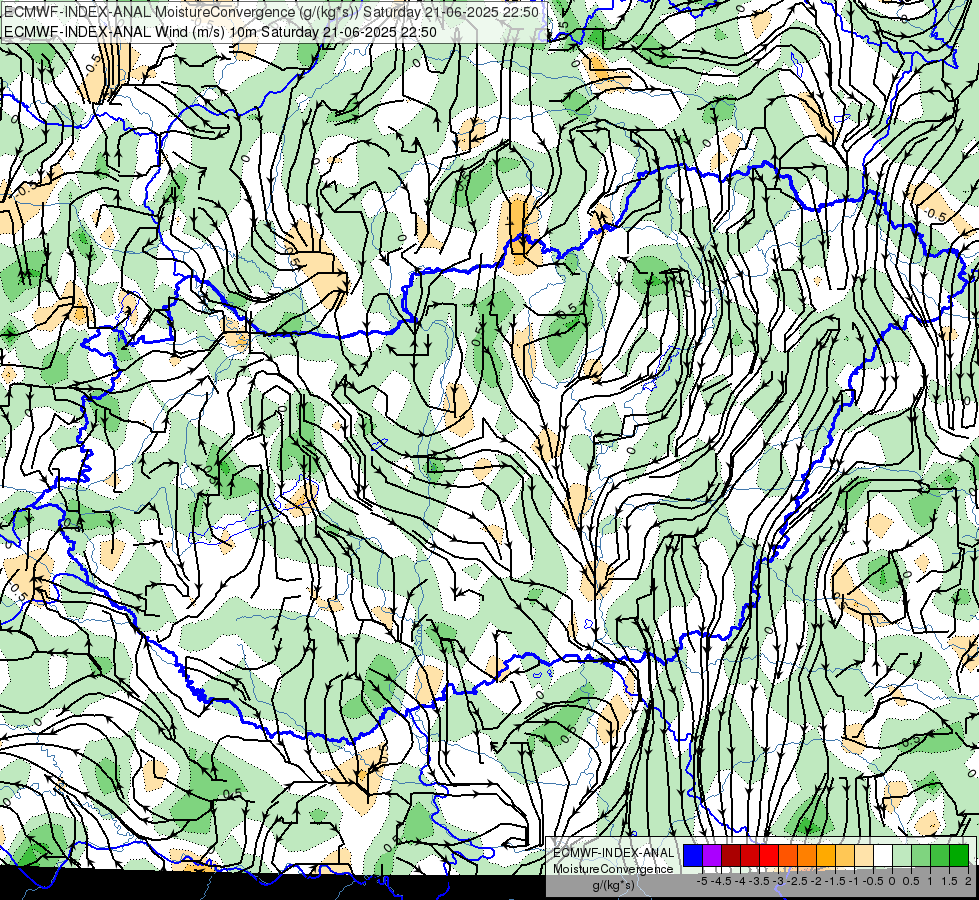Click the legend tick value '2'
Viewport: 979px width, 900px height.
968,881
